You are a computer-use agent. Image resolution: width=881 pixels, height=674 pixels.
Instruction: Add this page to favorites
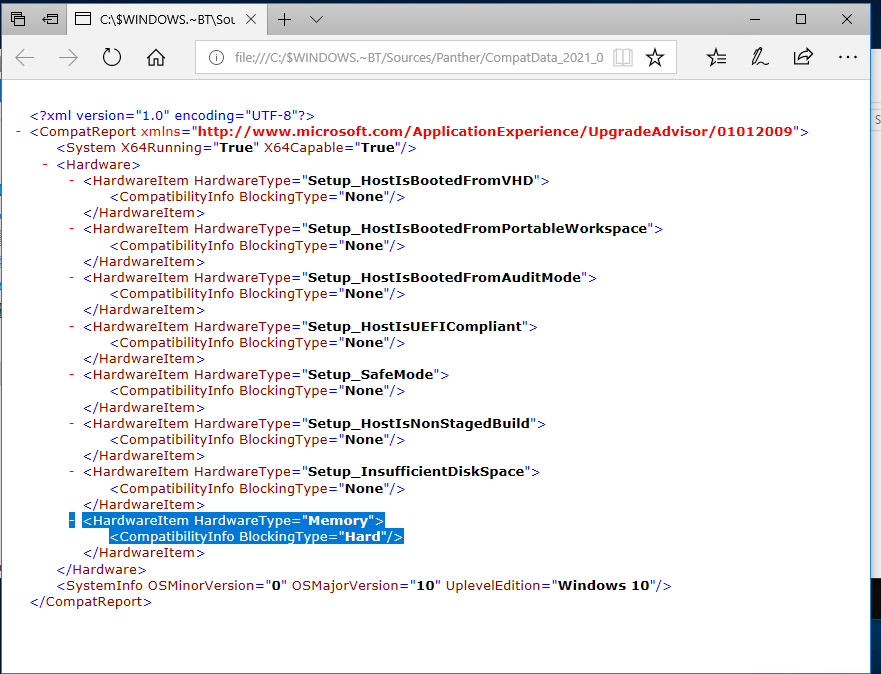tap(655, 57)
